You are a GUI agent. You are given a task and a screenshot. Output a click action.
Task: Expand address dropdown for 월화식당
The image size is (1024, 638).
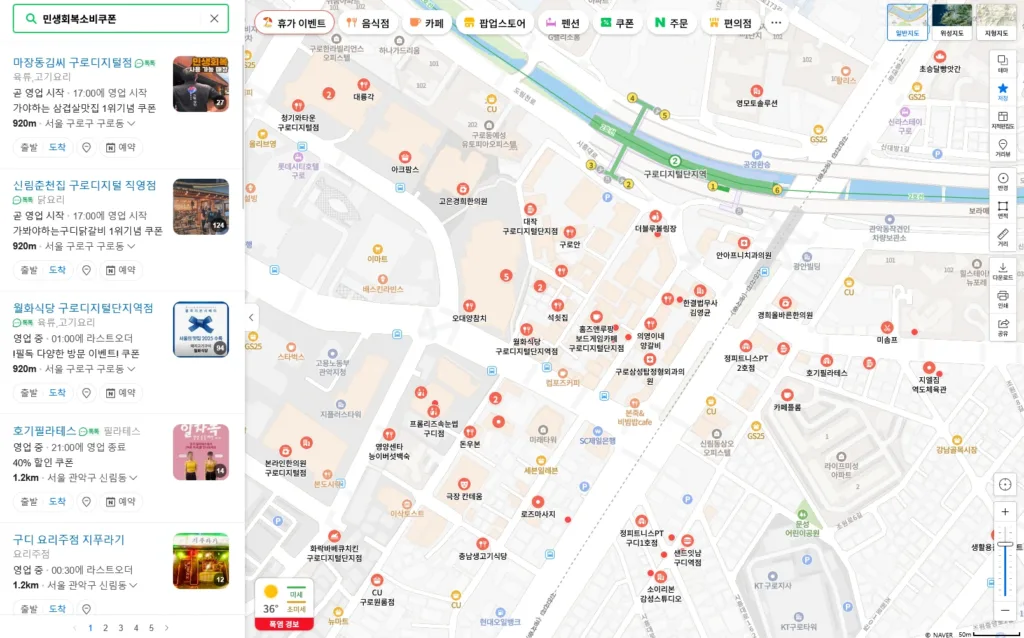(x=132, y=369)
